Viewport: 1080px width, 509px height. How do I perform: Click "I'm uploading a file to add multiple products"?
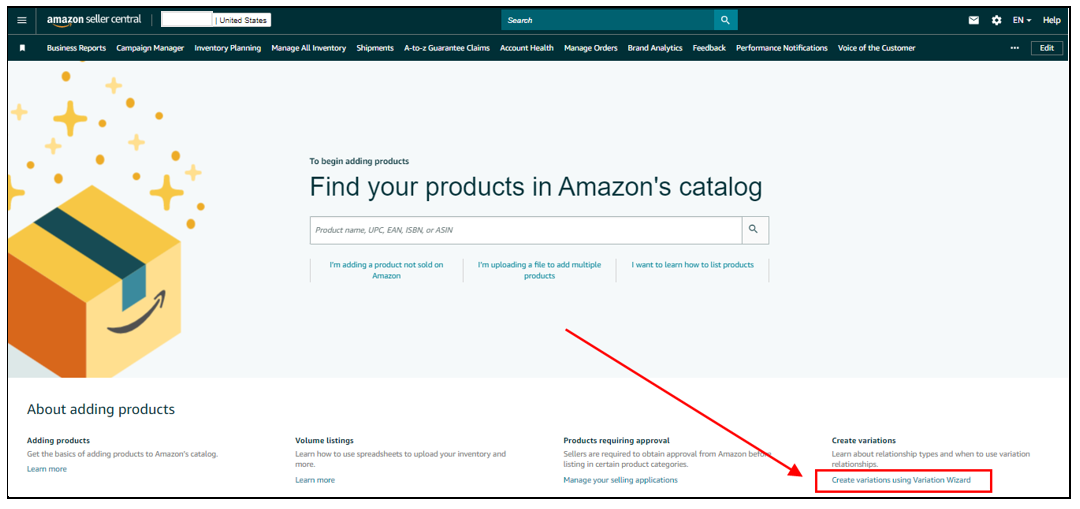539,270
